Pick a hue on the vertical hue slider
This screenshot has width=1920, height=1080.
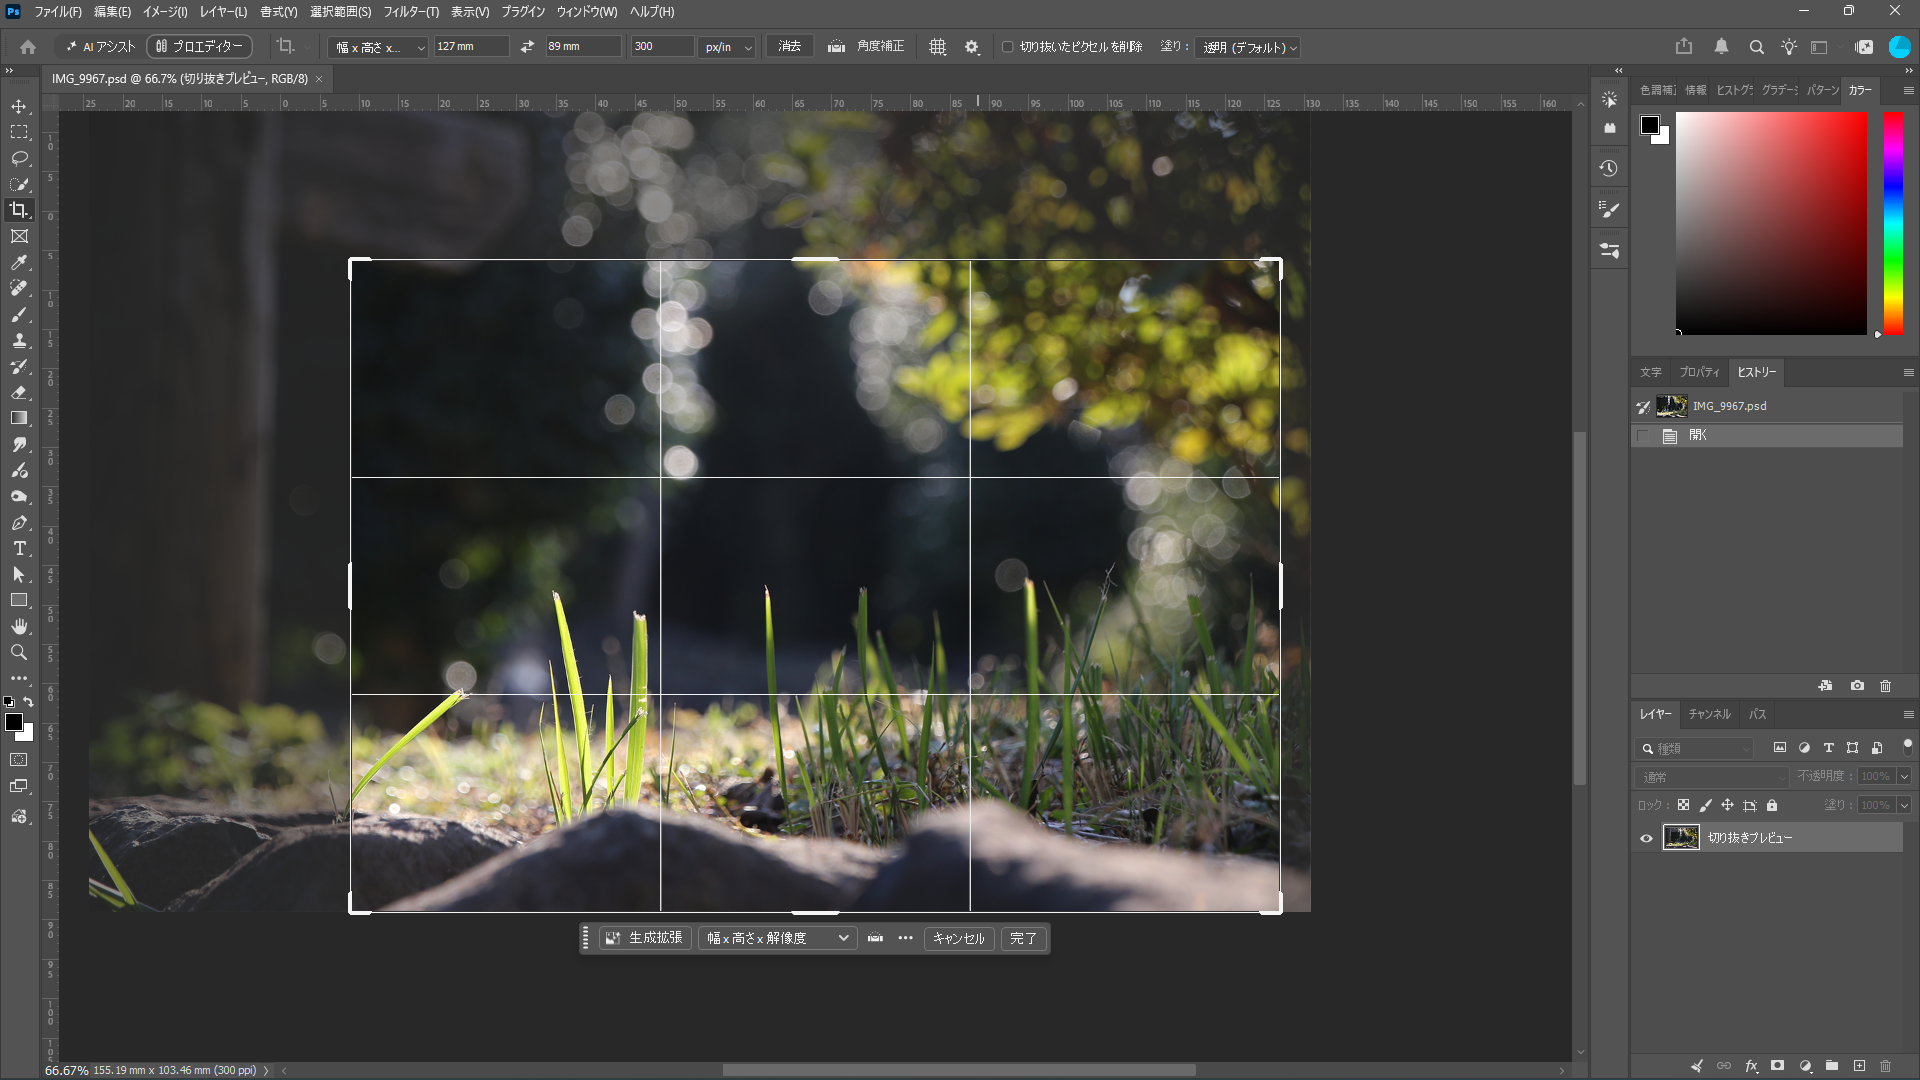tap(1893, 223)
